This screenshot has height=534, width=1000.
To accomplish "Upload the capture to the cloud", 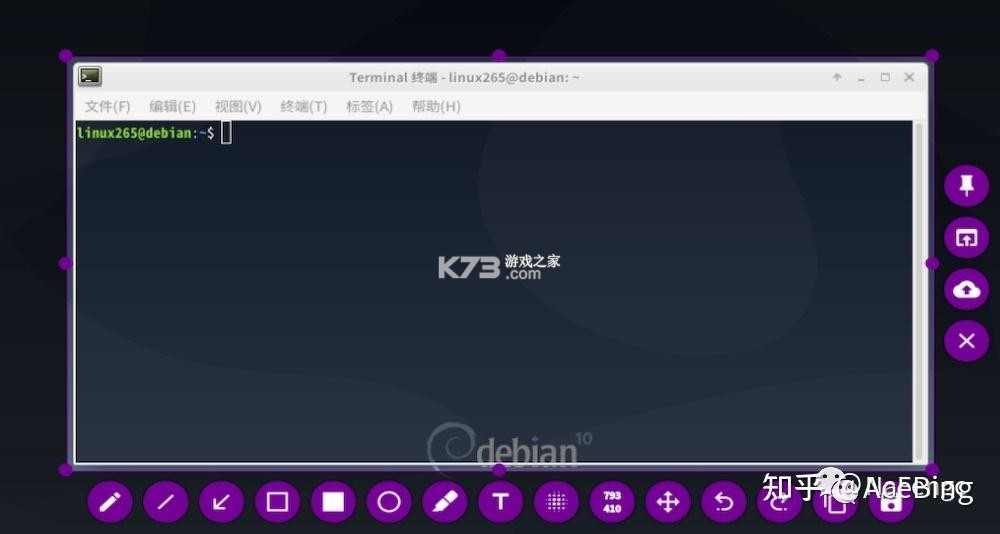I will click(967, 290).
